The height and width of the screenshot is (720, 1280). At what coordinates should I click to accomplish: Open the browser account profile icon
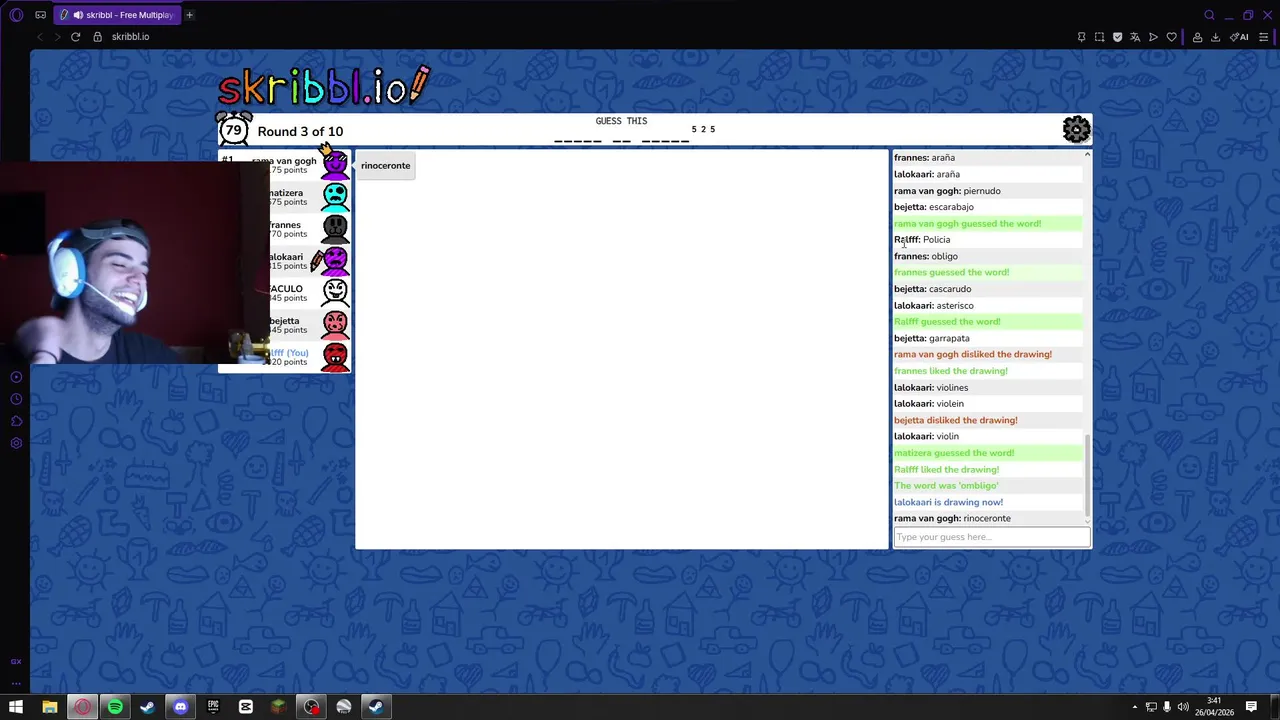pos(1197,37)
